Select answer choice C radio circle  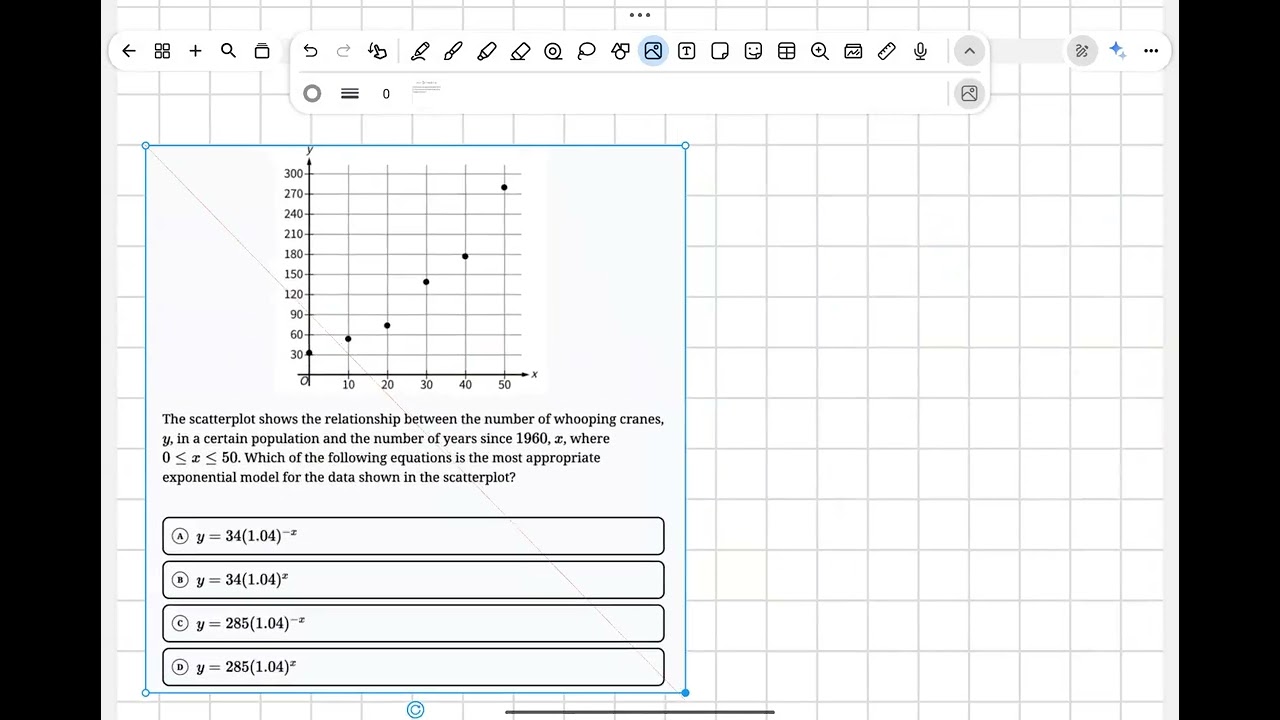pyautogui.click(x=180, y=623)
